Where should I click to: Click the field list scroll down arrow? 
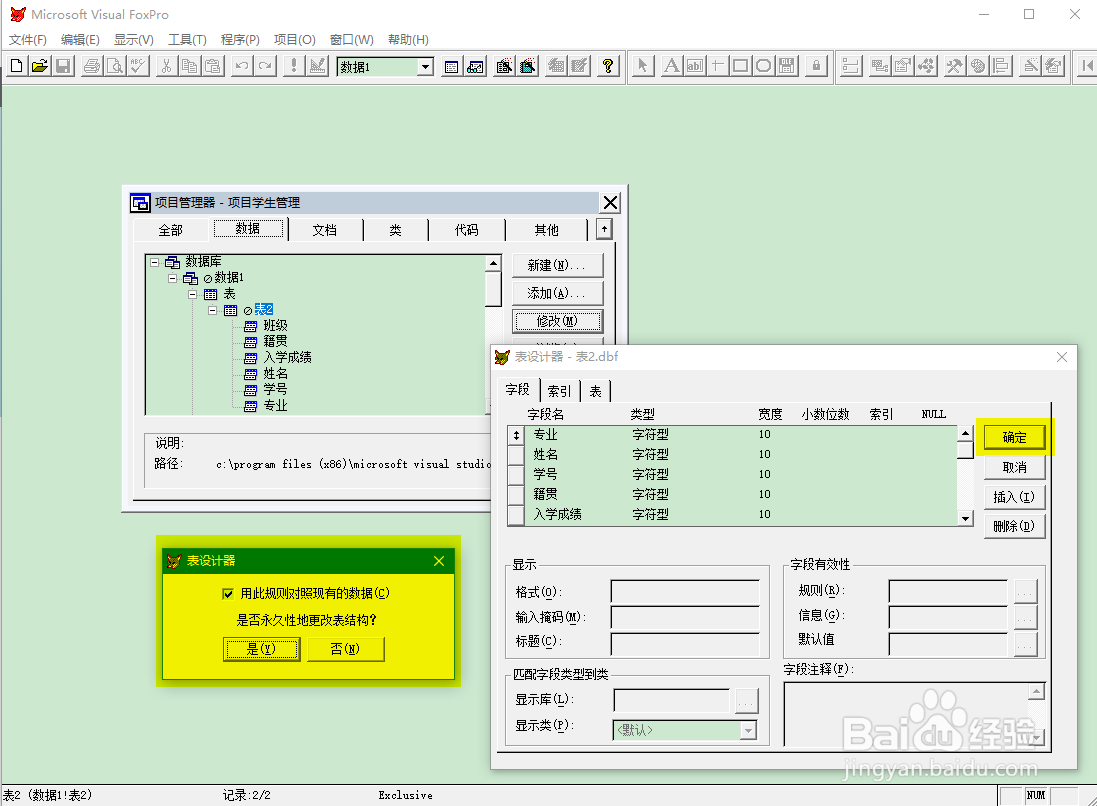965,518
